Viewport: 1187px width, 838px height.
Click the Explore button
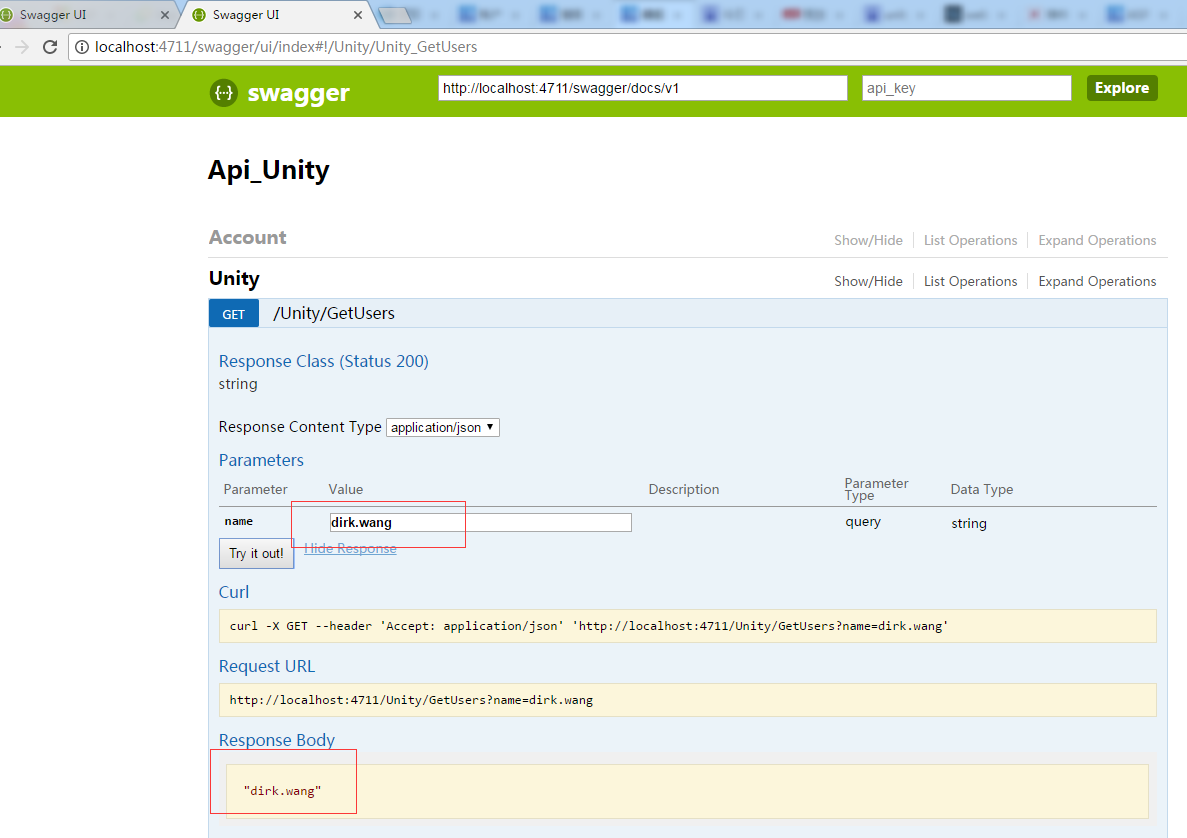pyautogui.click(x=1122, y=88)
